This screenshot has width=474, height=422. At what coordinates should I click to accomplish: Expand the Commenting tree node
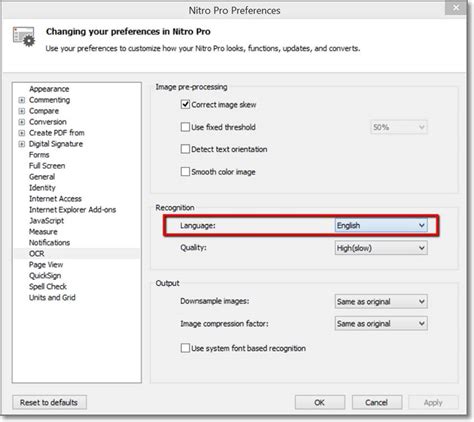coord(22,100)
